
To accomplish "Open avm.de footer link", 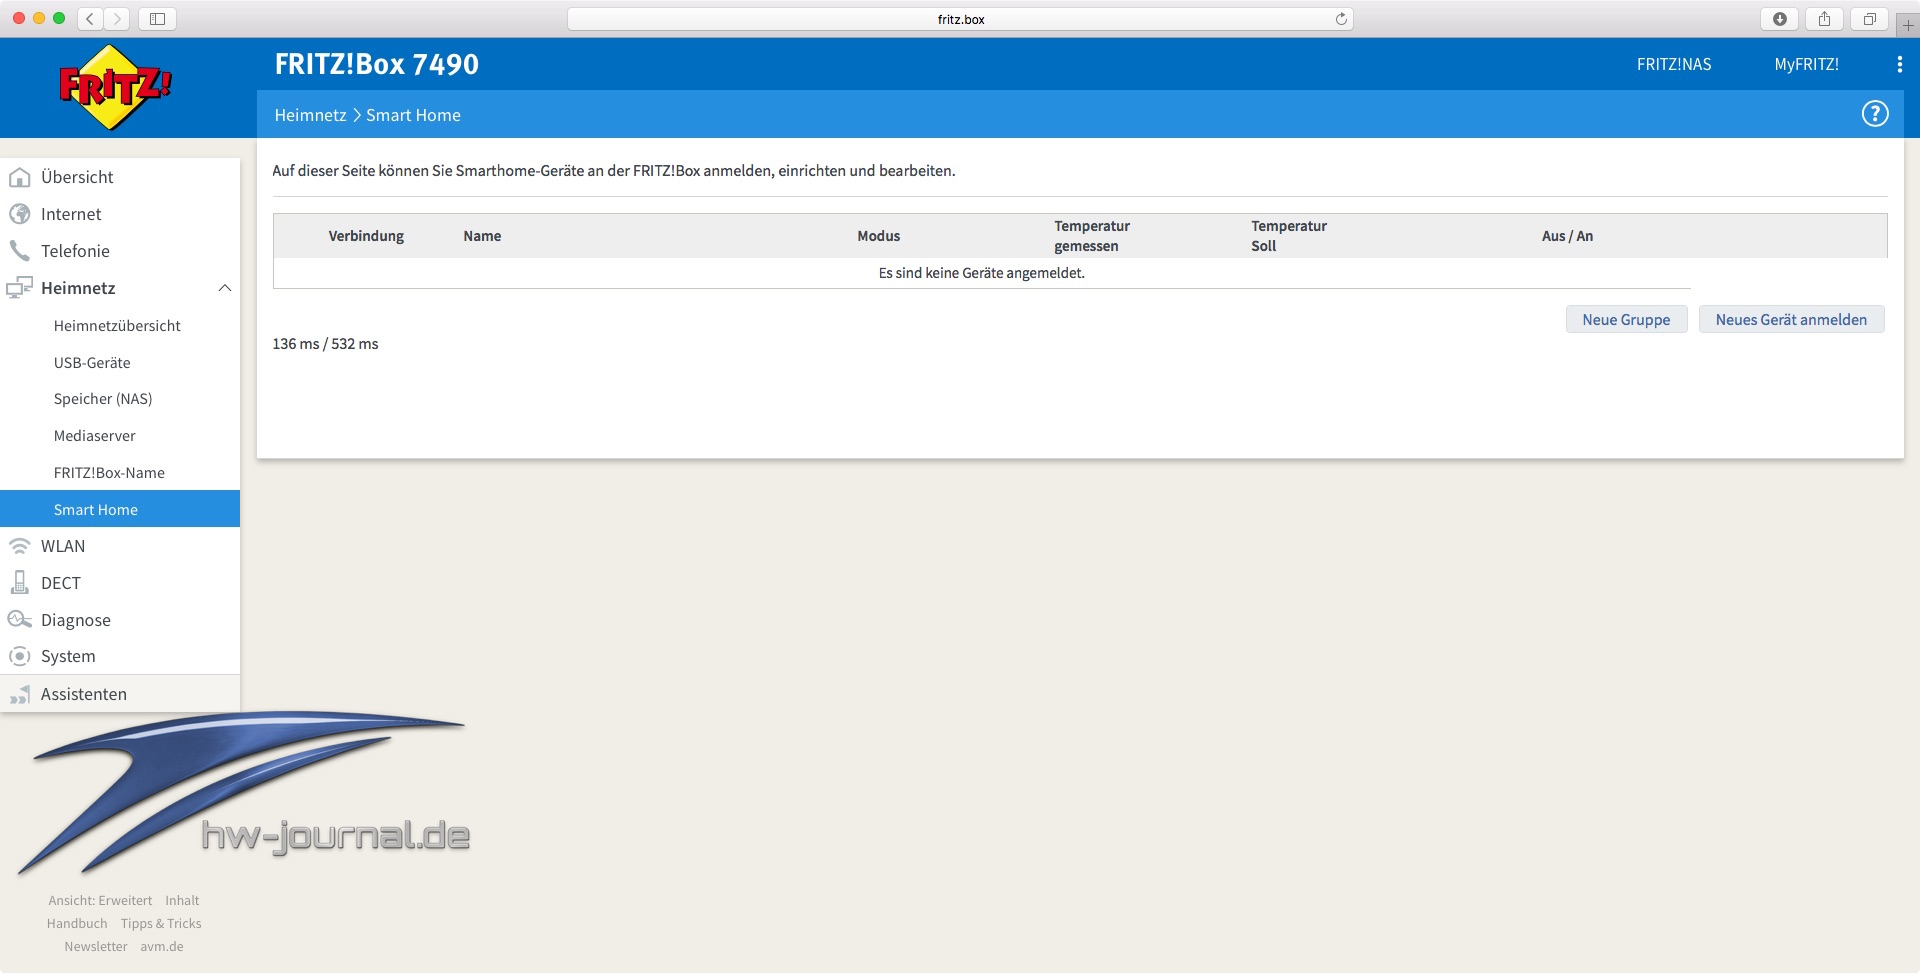I will pyautogui.click(x=162, y=947).
